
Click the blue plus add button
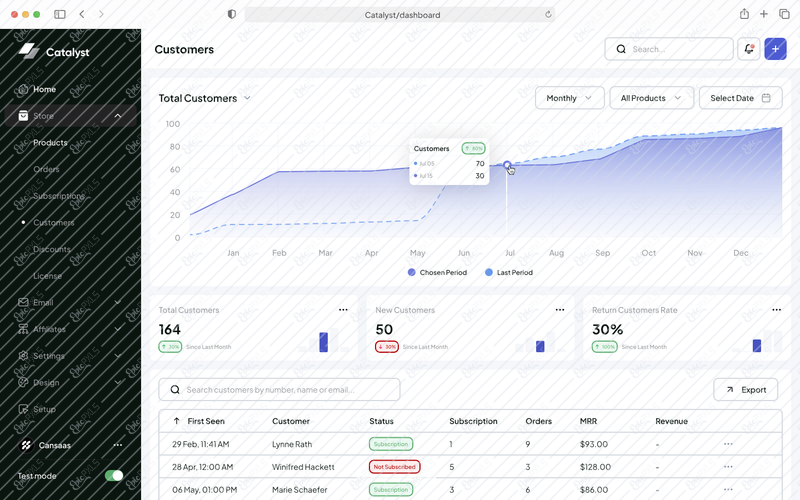pos(775,49)
